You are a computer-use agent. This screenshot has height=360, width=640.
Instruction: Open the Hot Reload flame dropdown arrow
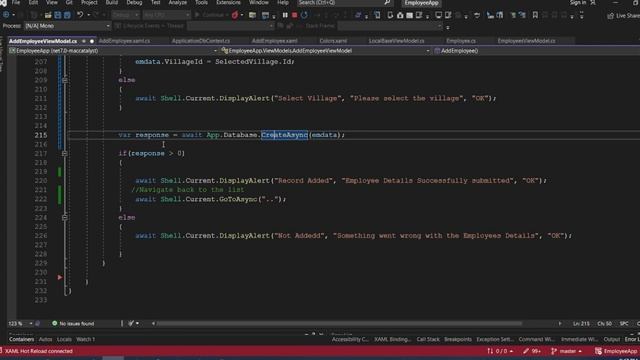point(242,16)
